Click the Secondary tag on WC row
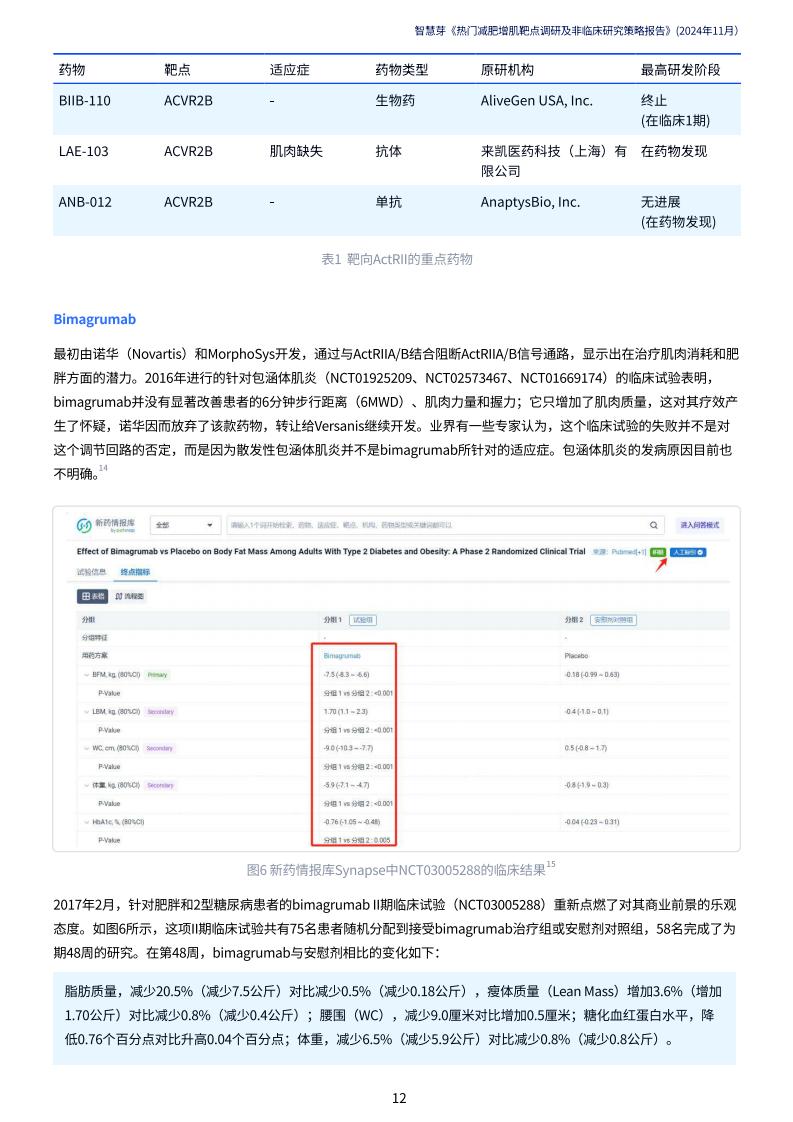Image resolution: width=793 pixels, height=1122 pixels. pyautogui.click(x=159, y=748)
